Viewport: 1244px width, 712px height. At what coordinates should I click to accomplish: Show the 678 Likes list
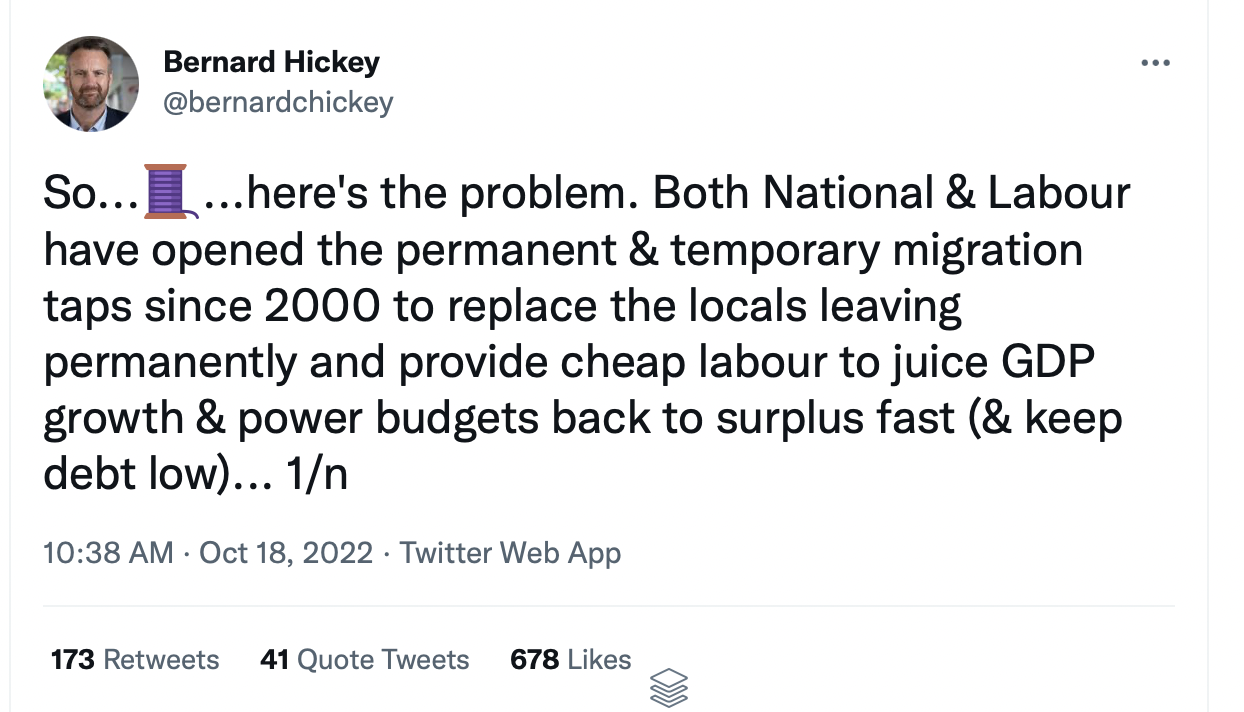pos(570,660)
